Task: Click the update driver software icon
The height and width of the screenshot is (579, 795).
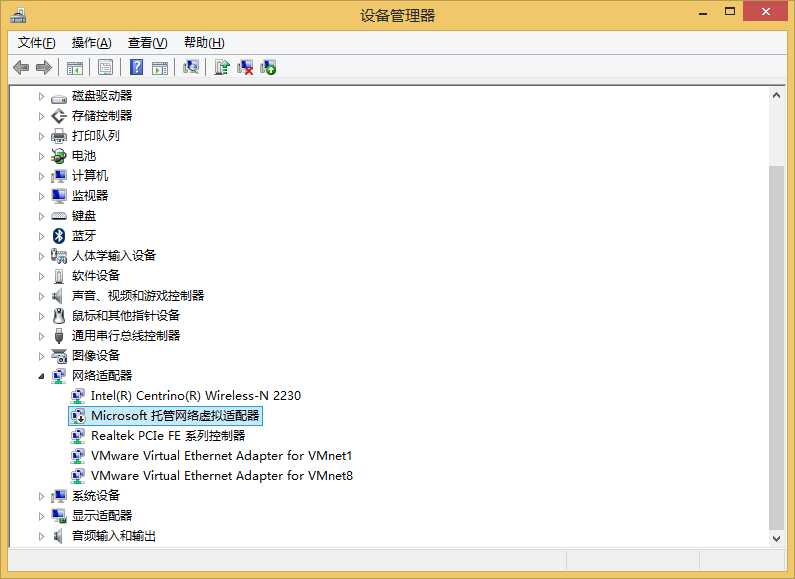Action: (222, 67)
